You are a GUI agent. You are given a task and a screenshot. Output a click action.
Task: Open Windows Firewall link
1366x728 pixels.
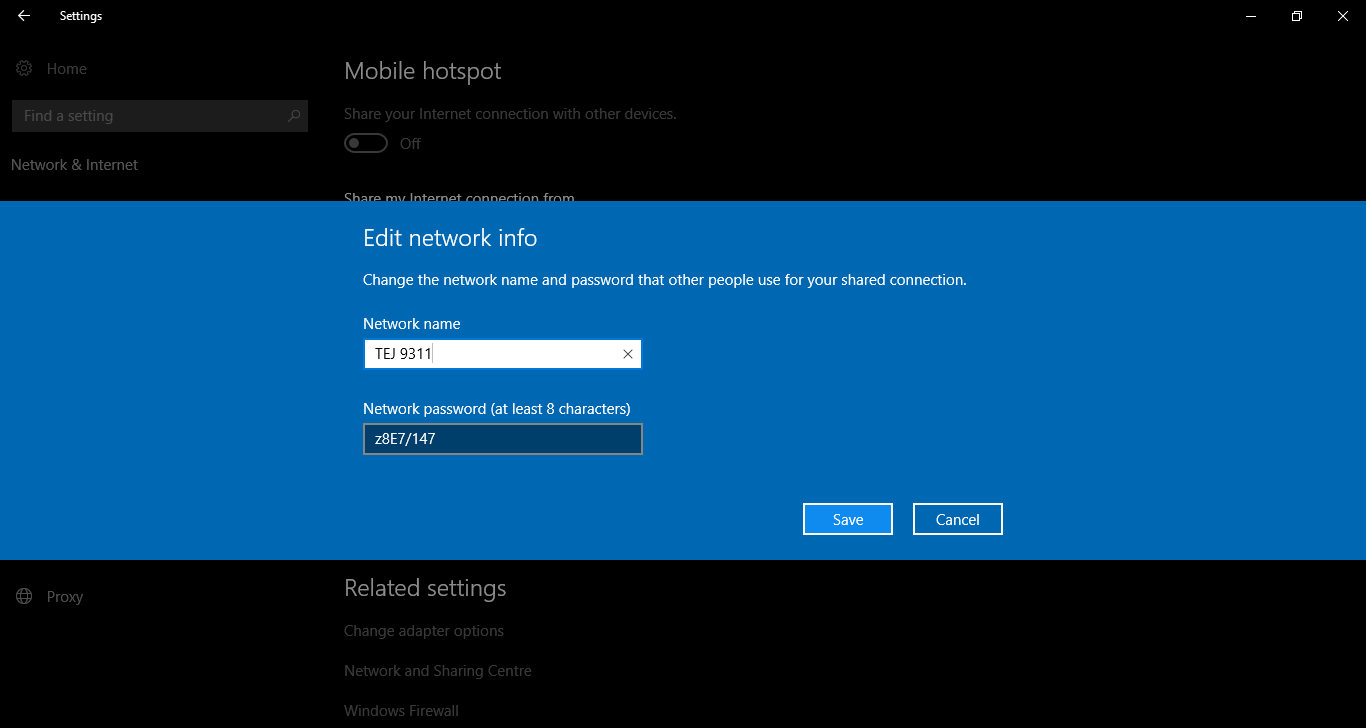coord(401,711)
